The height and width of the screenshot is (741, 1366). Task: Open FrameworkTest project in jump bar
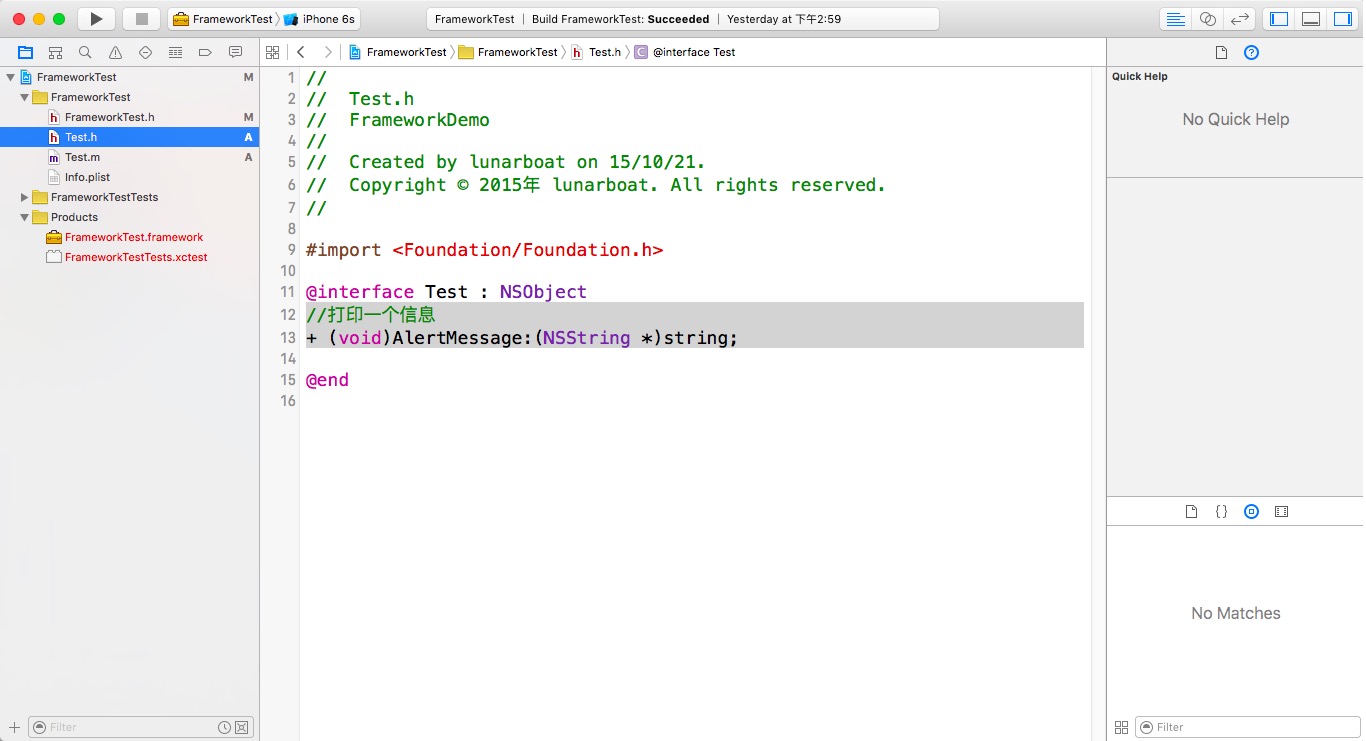pos(398,52)
